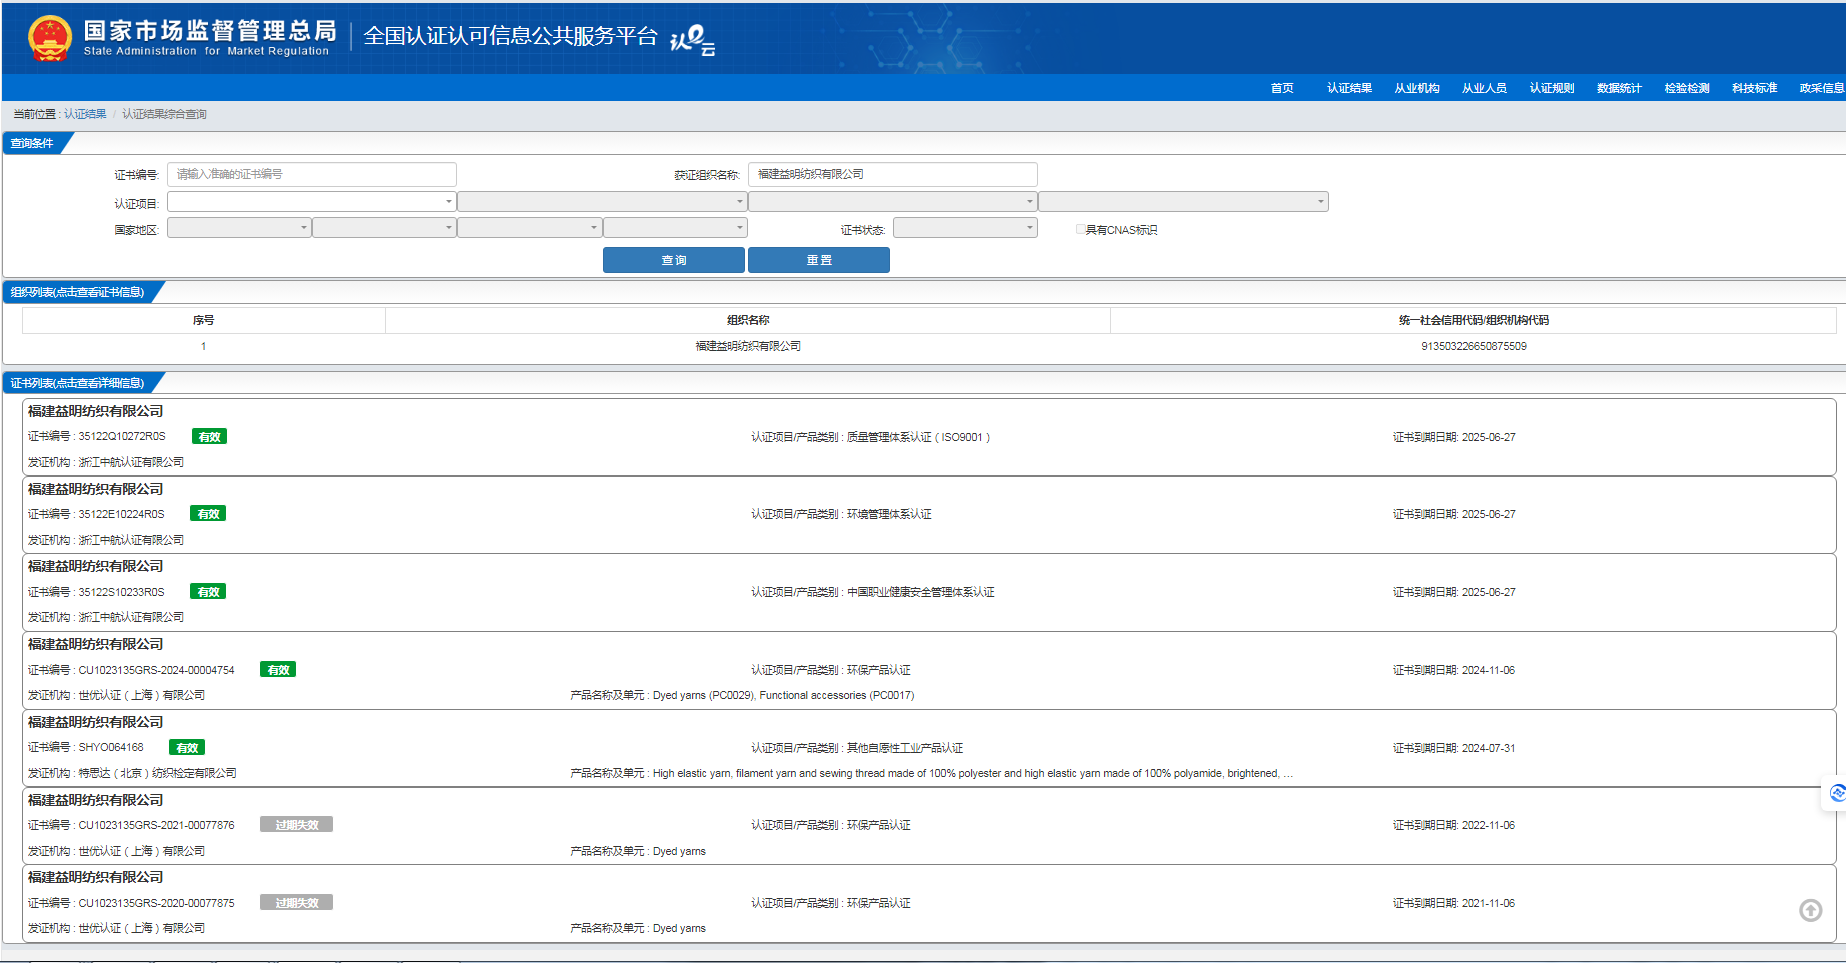1846x963 pixels.
Task: Click 过期失效 badge for CU1023135GRS-2021-00077876
Action: (x=296, y=825)
